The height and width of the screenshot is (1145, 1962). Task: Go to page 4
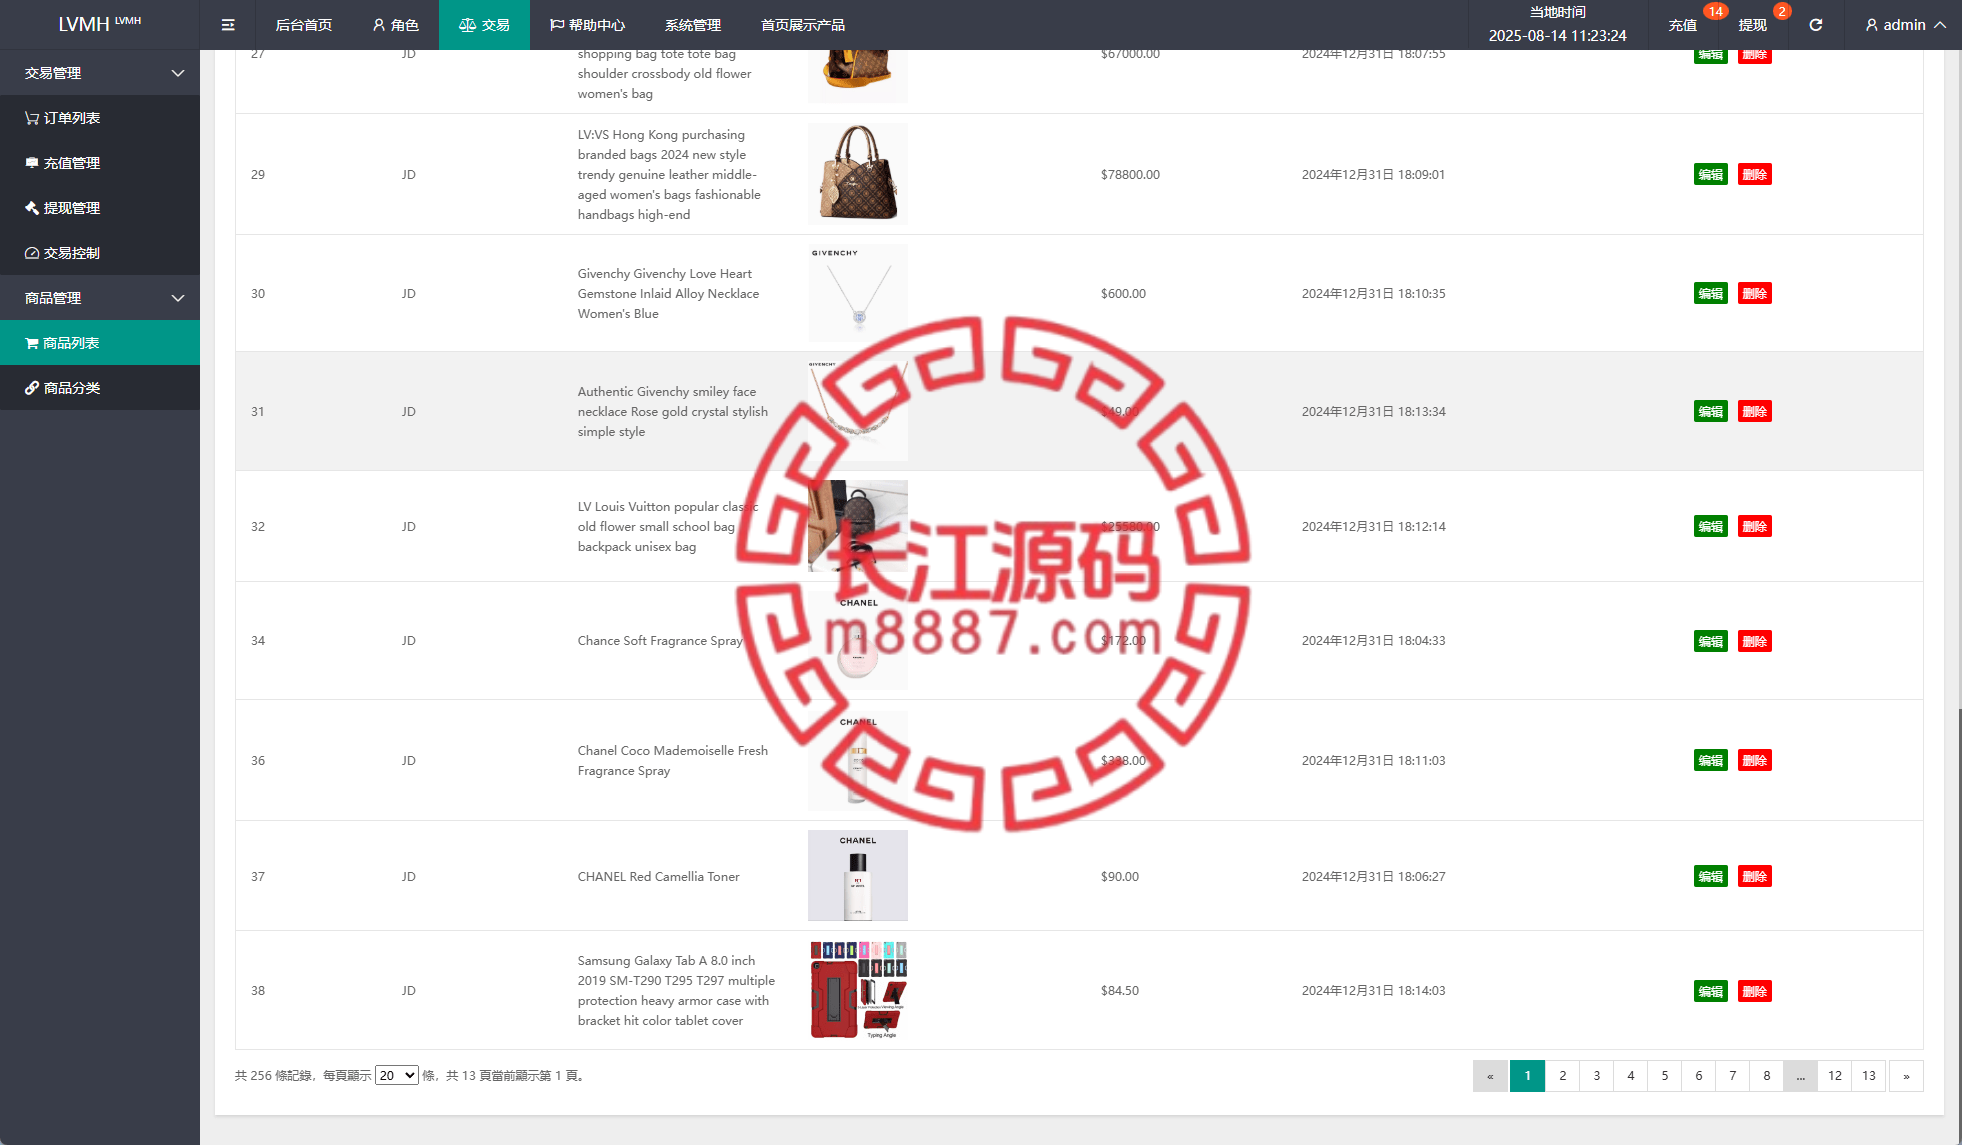[1631, 1076]
